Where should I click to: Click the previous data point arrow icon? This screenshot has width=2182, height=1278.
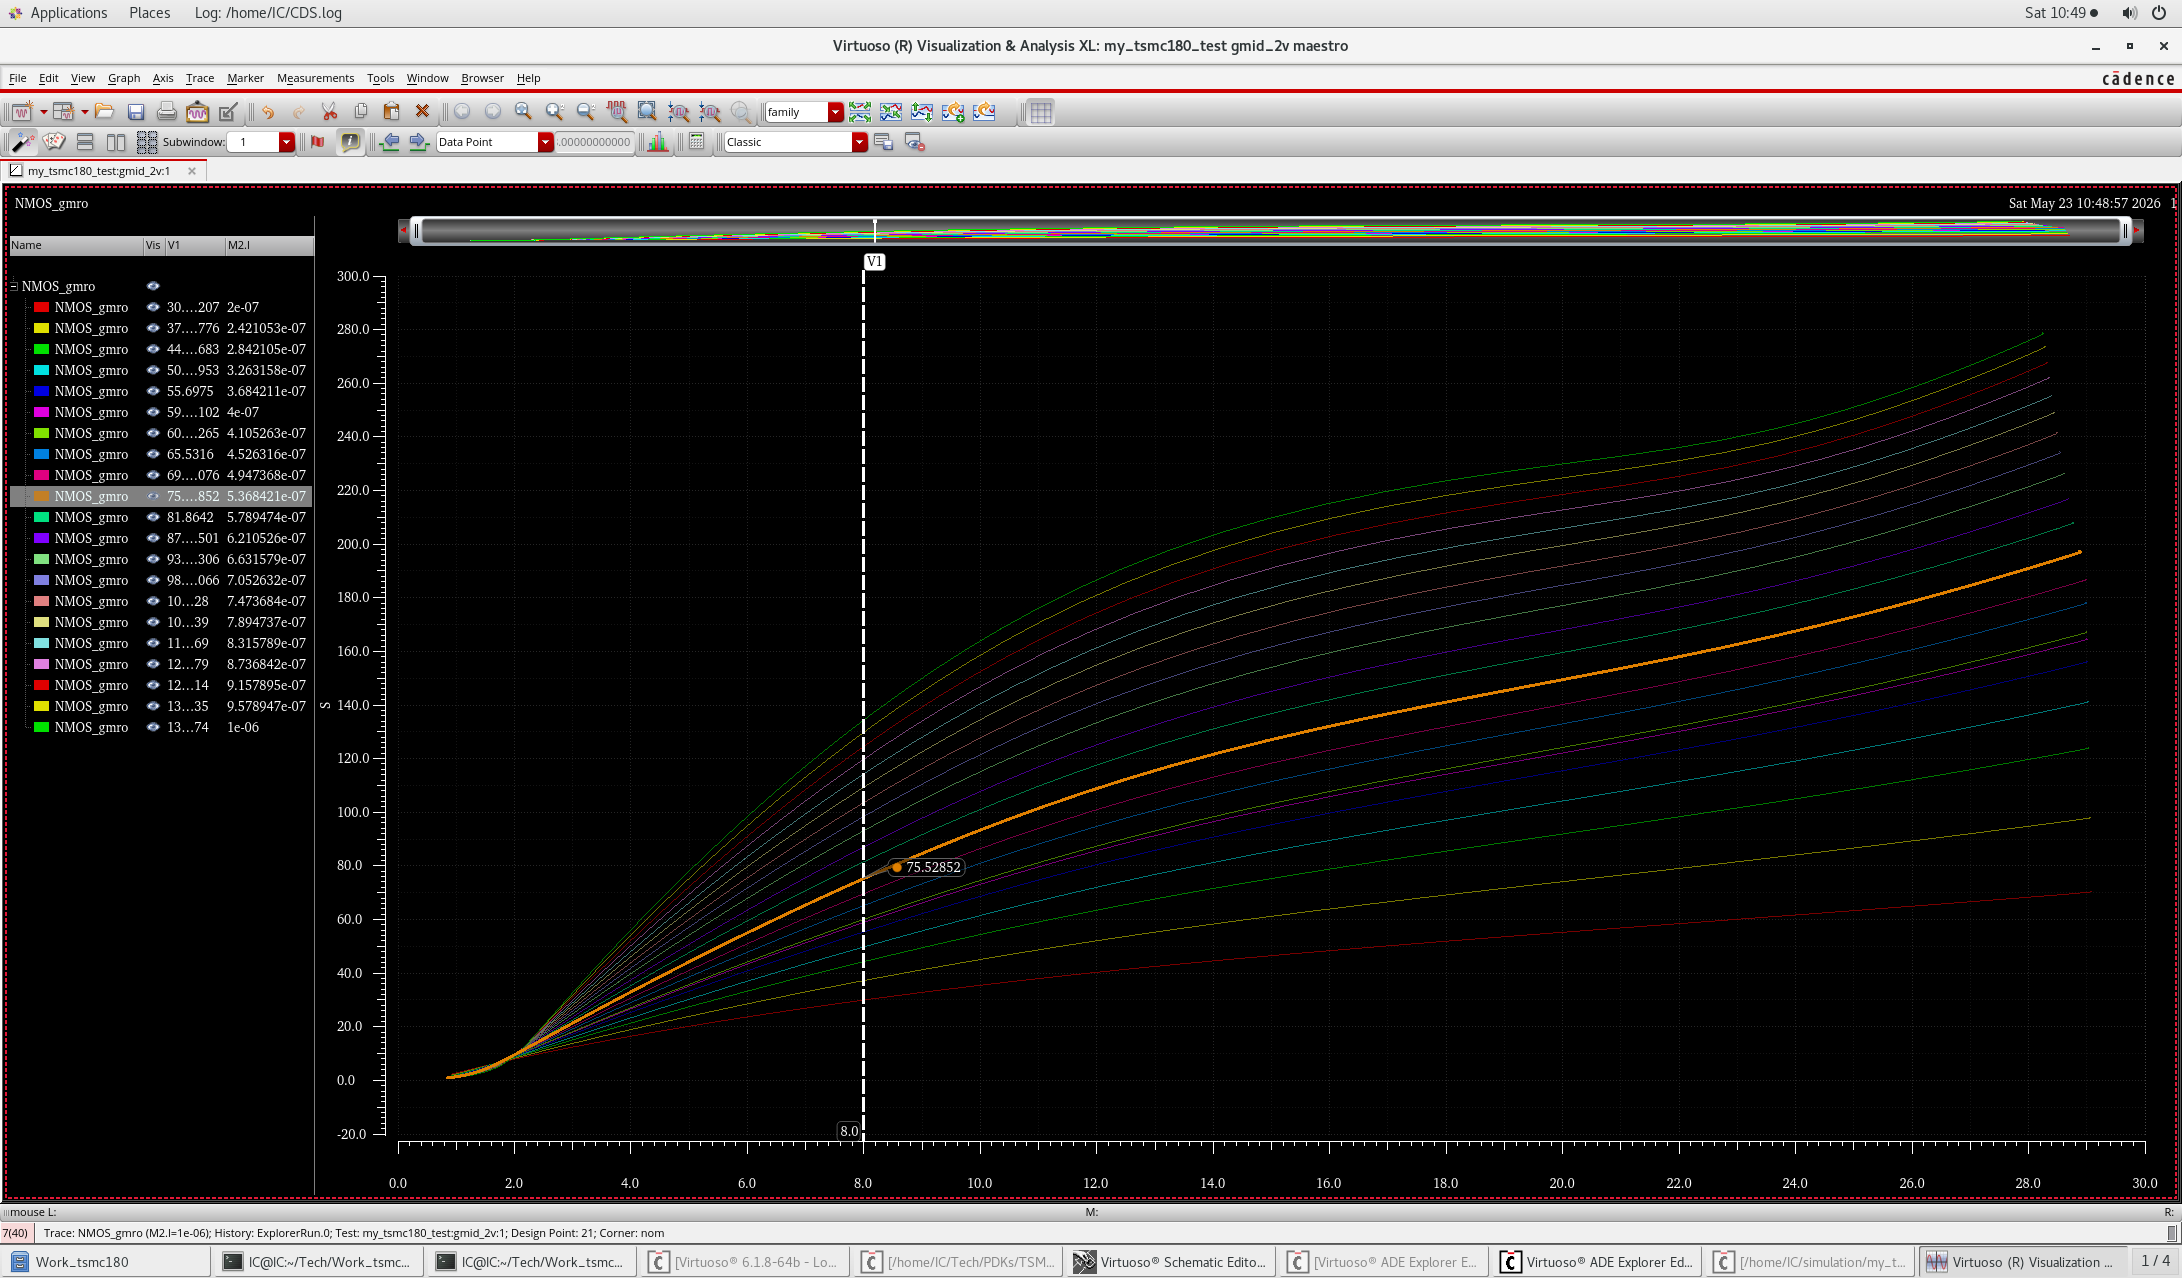click(390, 142)
